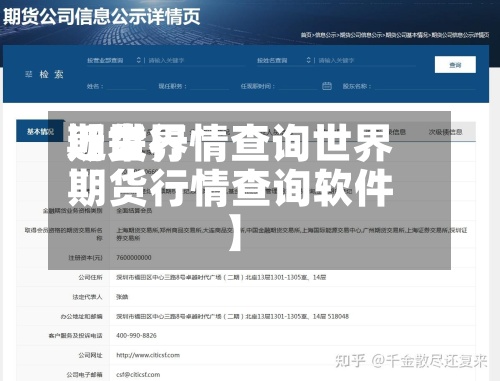
Task: Focus the 现任职务 input field
Action: coord(209,86)
